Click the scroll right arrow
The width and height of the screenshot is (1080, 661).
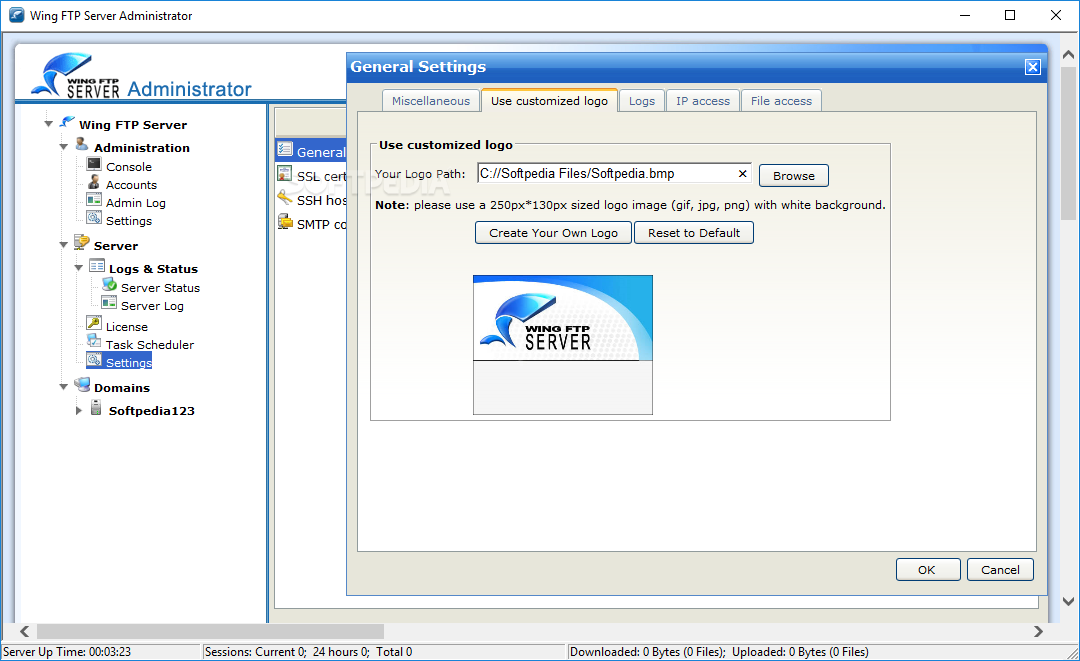tap(1038, 631)
